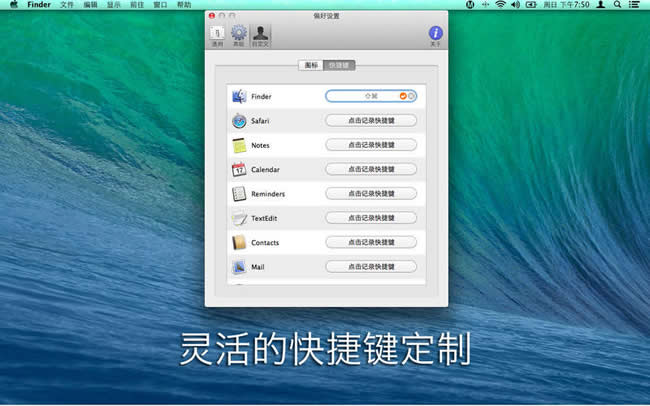
Task: Click the orange revert button in Finder recorder
Action: pos(403,96)
